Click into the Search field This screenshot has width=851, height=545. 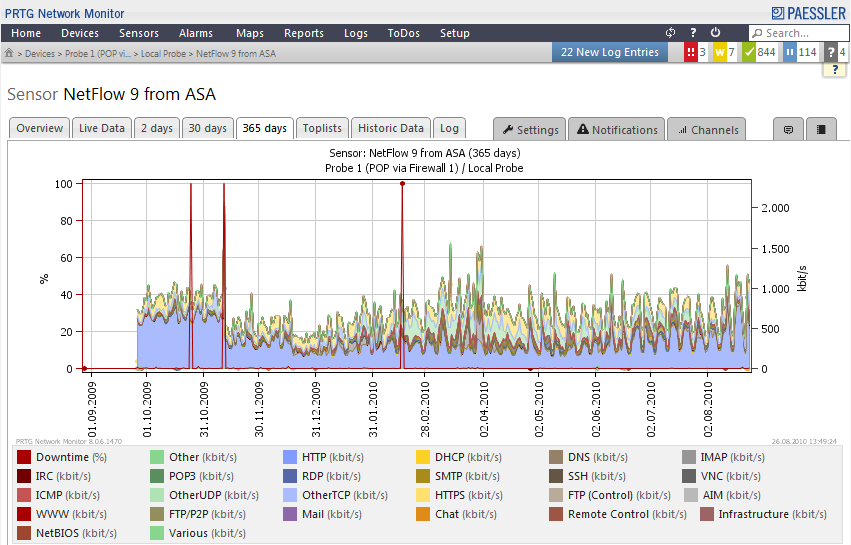[798, 33]
